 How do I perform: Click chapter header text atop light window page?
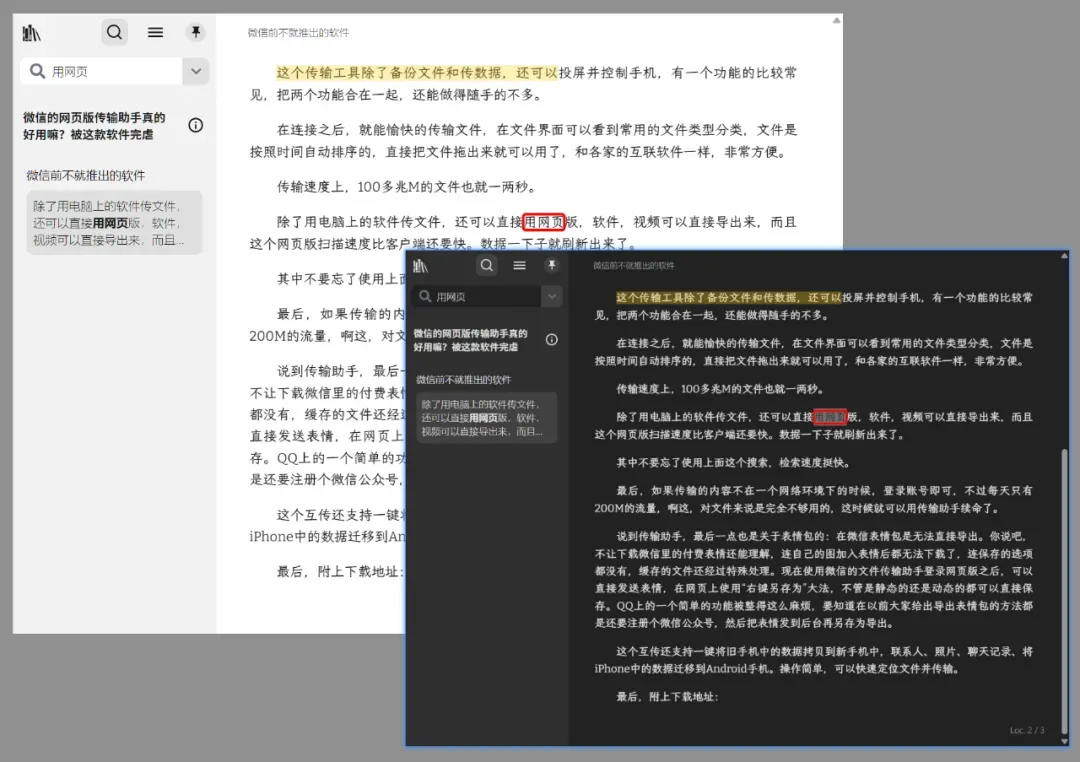pyautogui.click(x=298, y=32)
